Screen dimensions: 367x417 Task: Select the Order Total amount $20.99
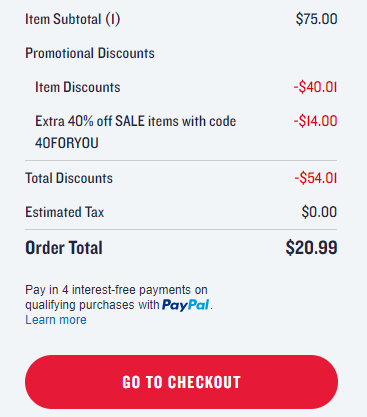pos(311,248)
